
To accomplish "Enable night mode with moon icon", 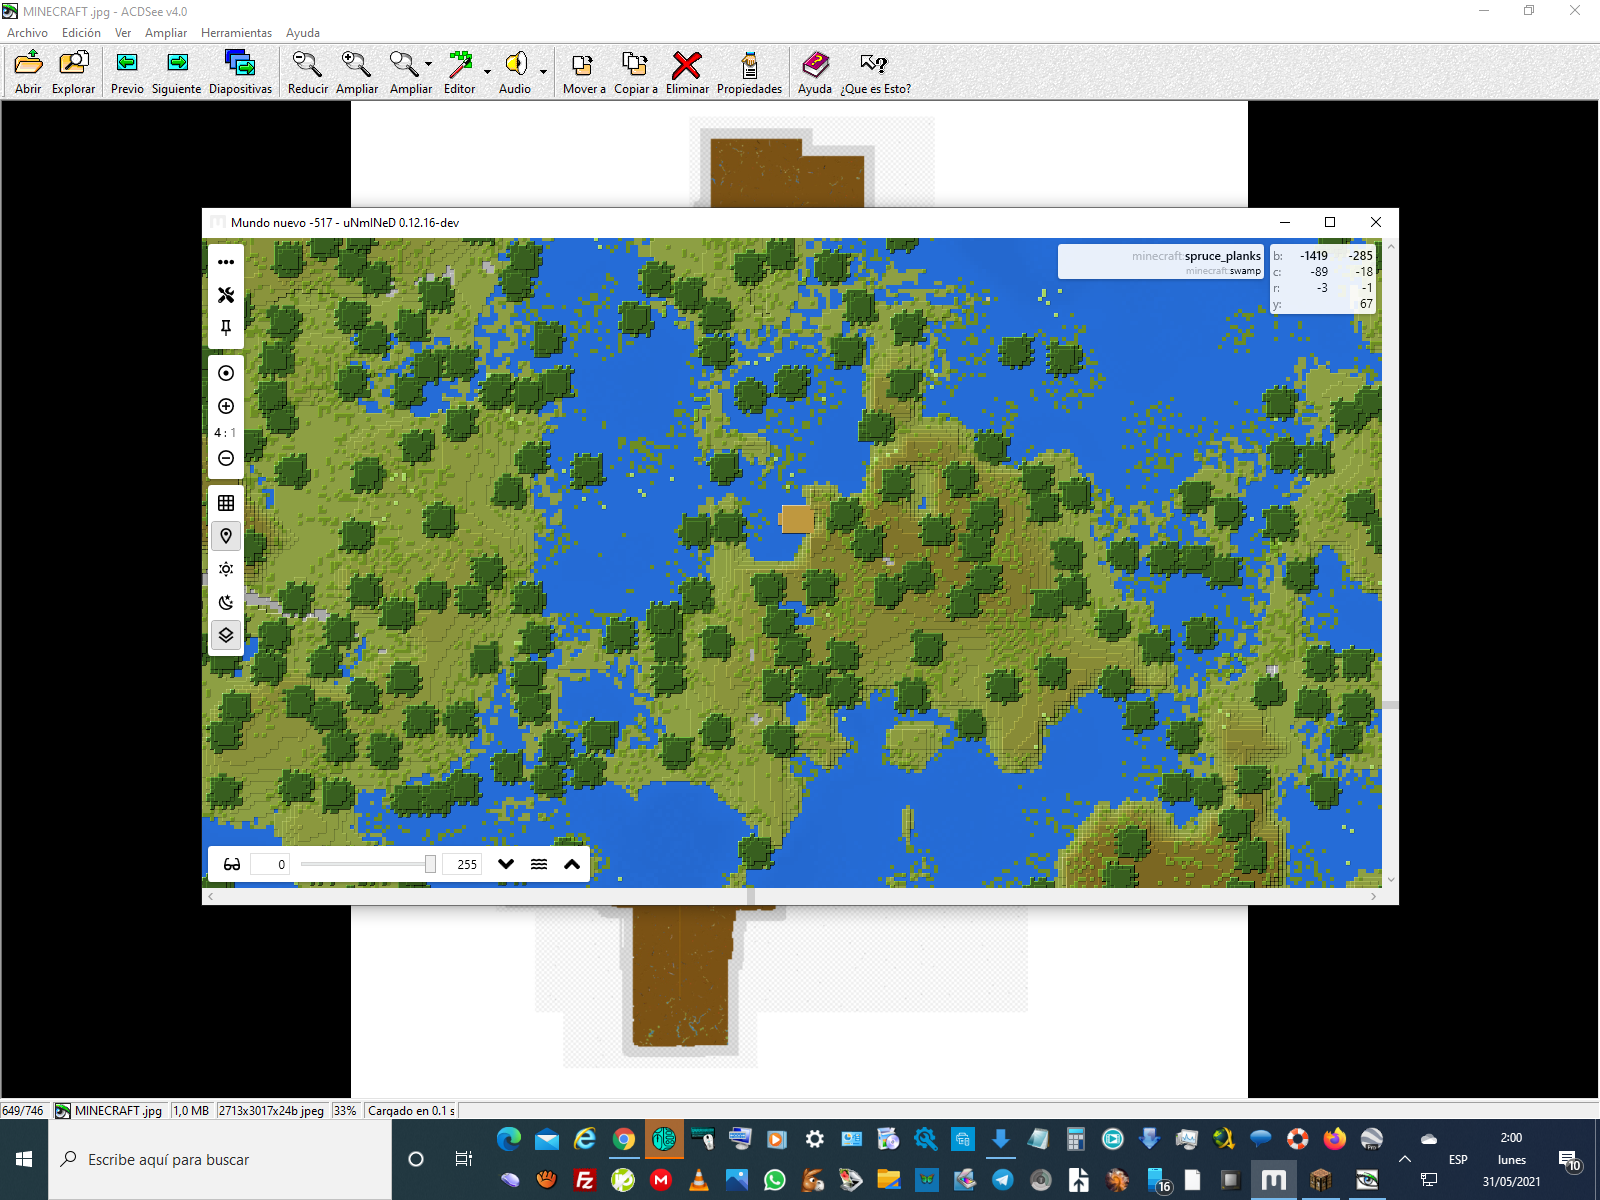I will [x=226, y=602].
